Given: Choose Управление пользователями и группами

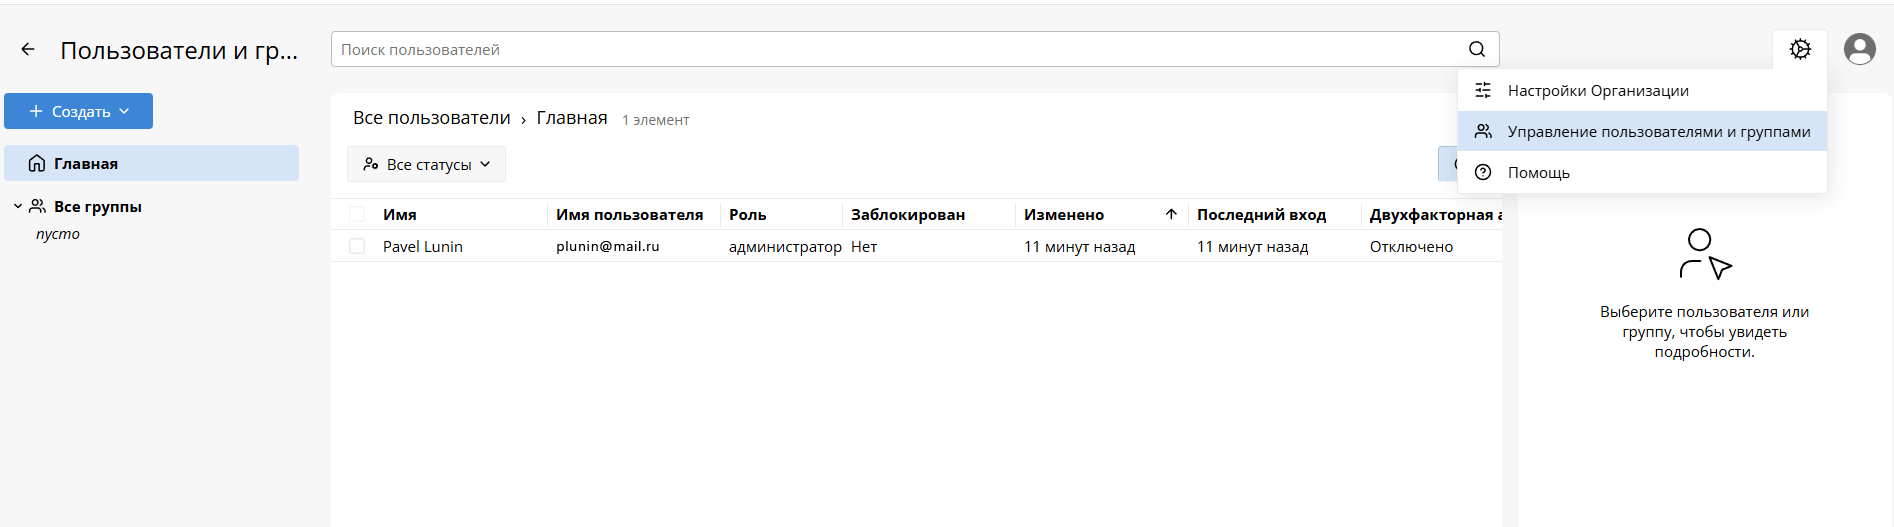Looking at the screenshot, I should [x=1642, y=131].
